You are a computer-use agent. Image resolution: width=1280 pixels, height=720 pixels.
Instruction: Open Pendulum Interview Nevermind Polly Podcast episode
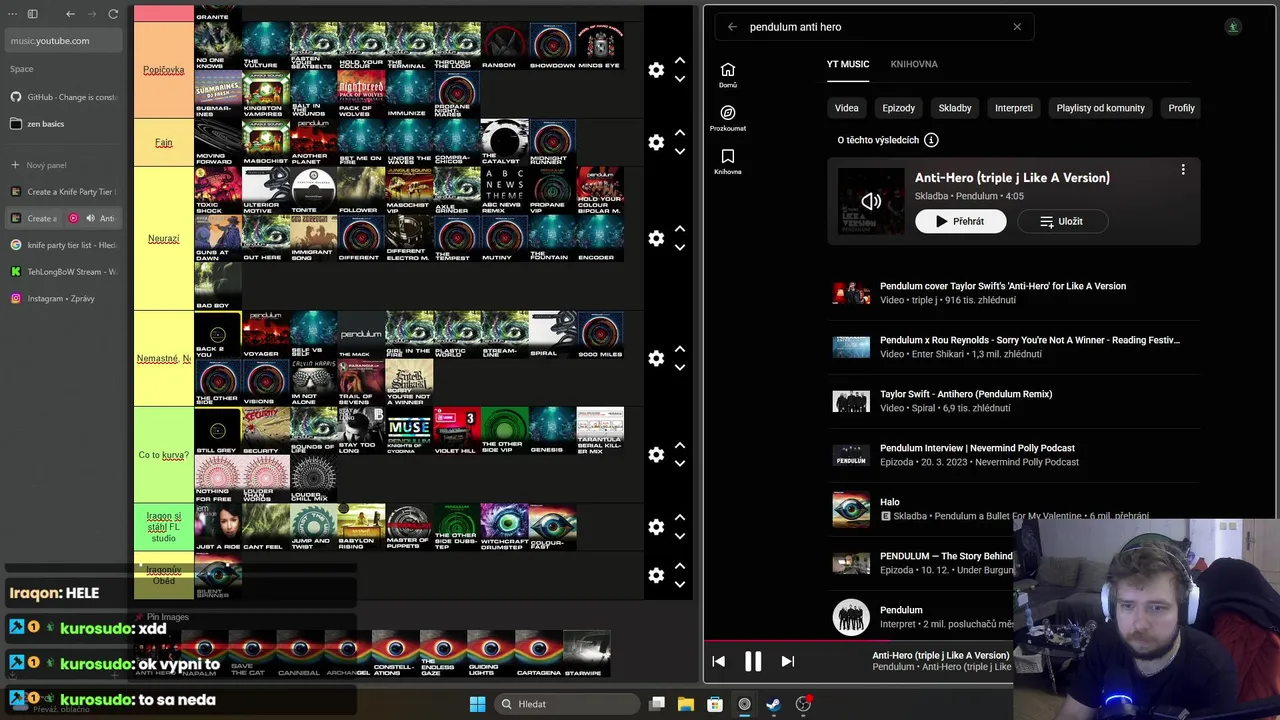point(977,448)
